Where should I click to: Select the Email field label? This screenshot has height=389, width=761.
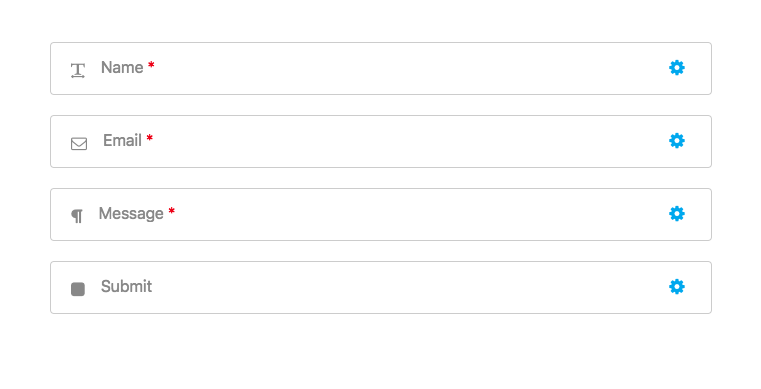coord(122,141)
